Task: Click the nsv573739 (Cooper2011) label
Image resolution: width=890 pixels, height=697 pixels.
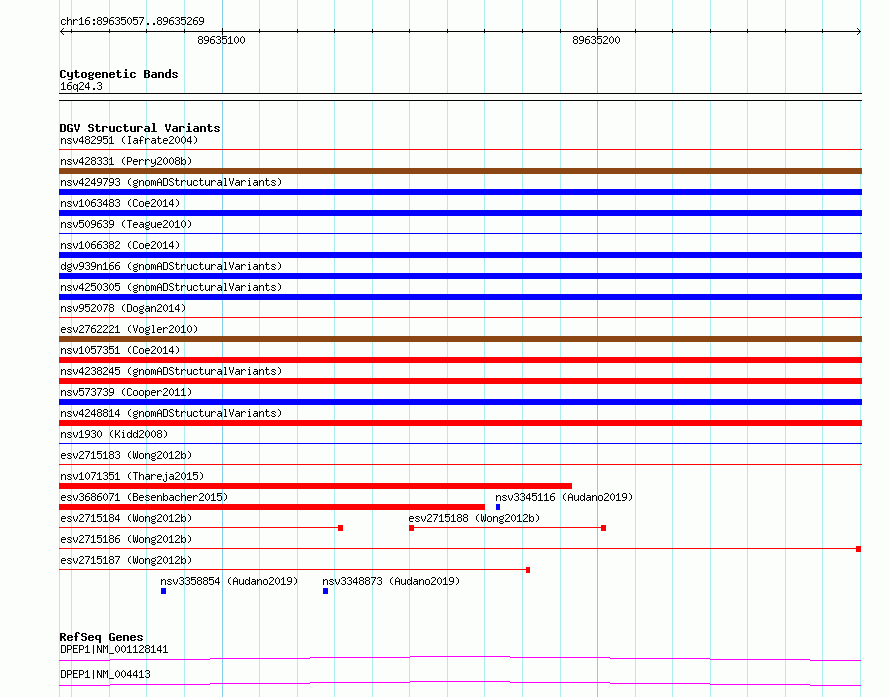Action: (x=126, y=392)
